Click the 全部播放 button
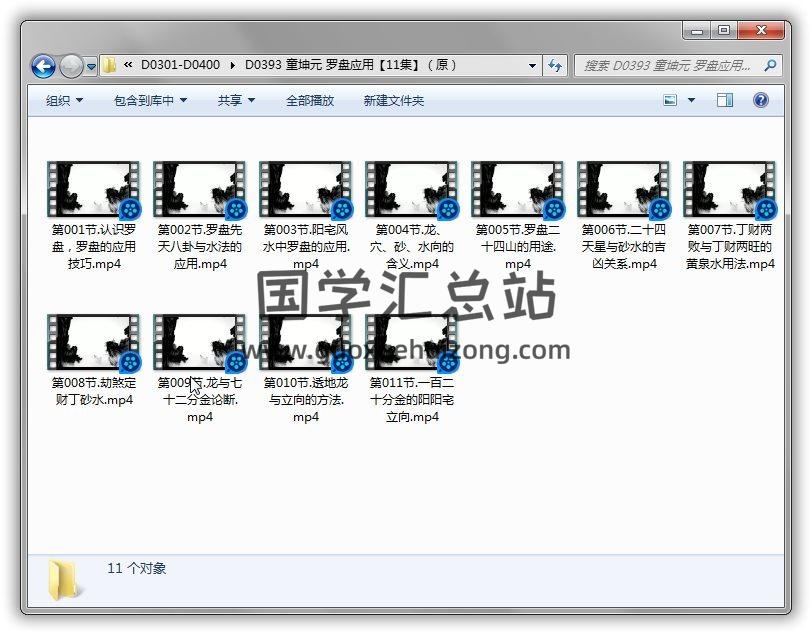 pos(310,100)
